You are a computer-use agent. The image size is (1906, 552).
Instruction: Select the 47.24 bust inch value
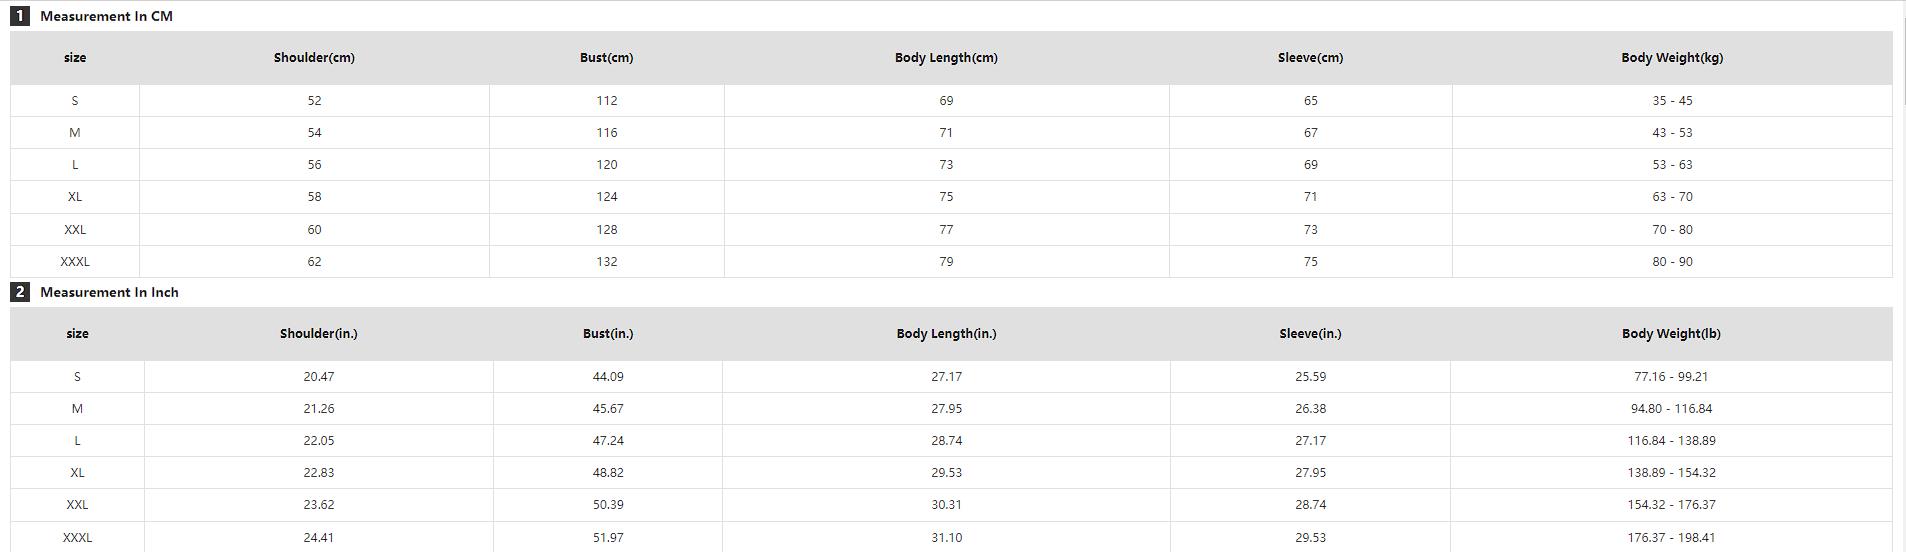(608, 441)
